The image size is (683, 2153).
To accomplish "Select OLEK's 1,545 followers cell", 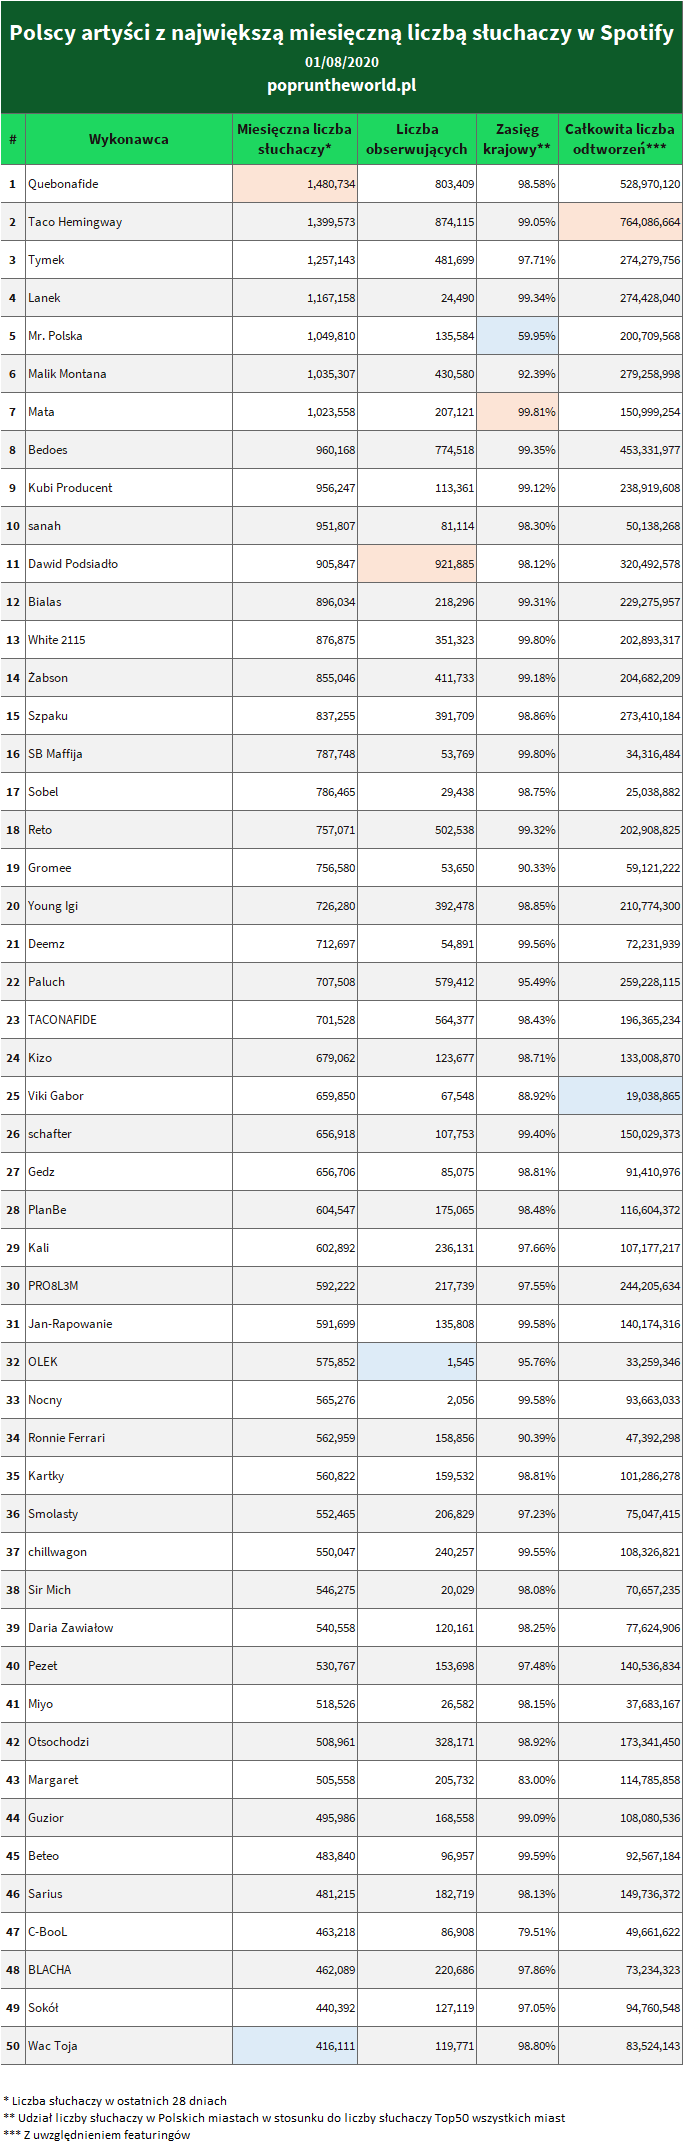I will 417,1362.
